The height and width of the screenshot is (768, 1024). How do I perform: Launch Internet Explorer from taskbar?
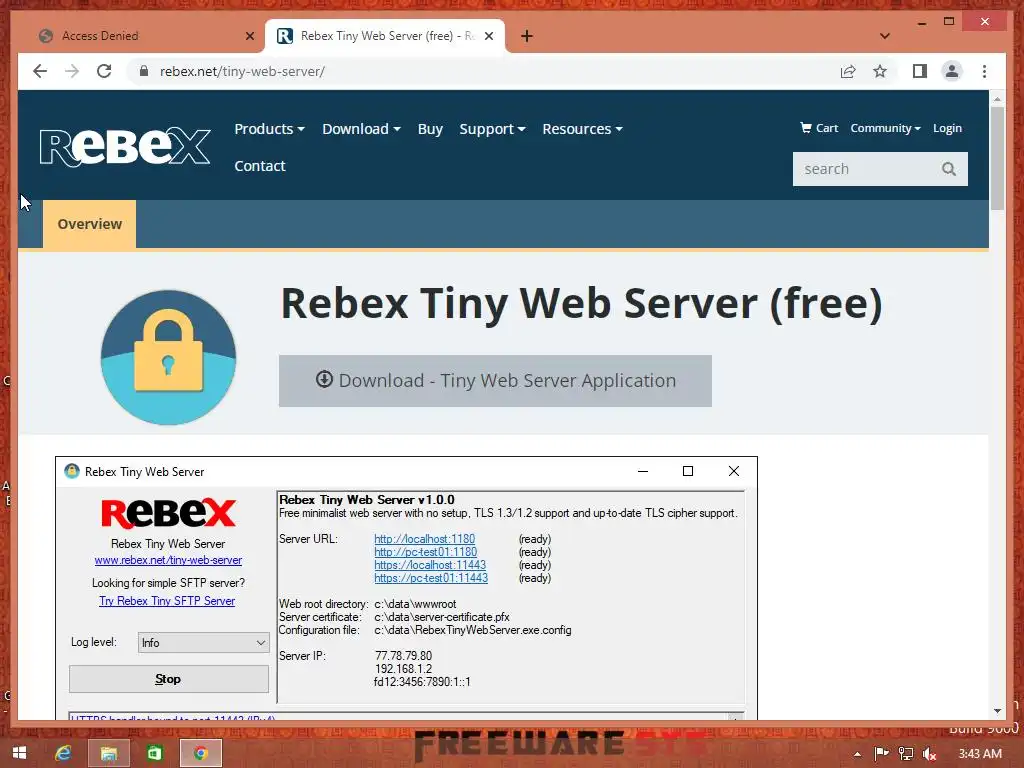click(x=63, y=753)
